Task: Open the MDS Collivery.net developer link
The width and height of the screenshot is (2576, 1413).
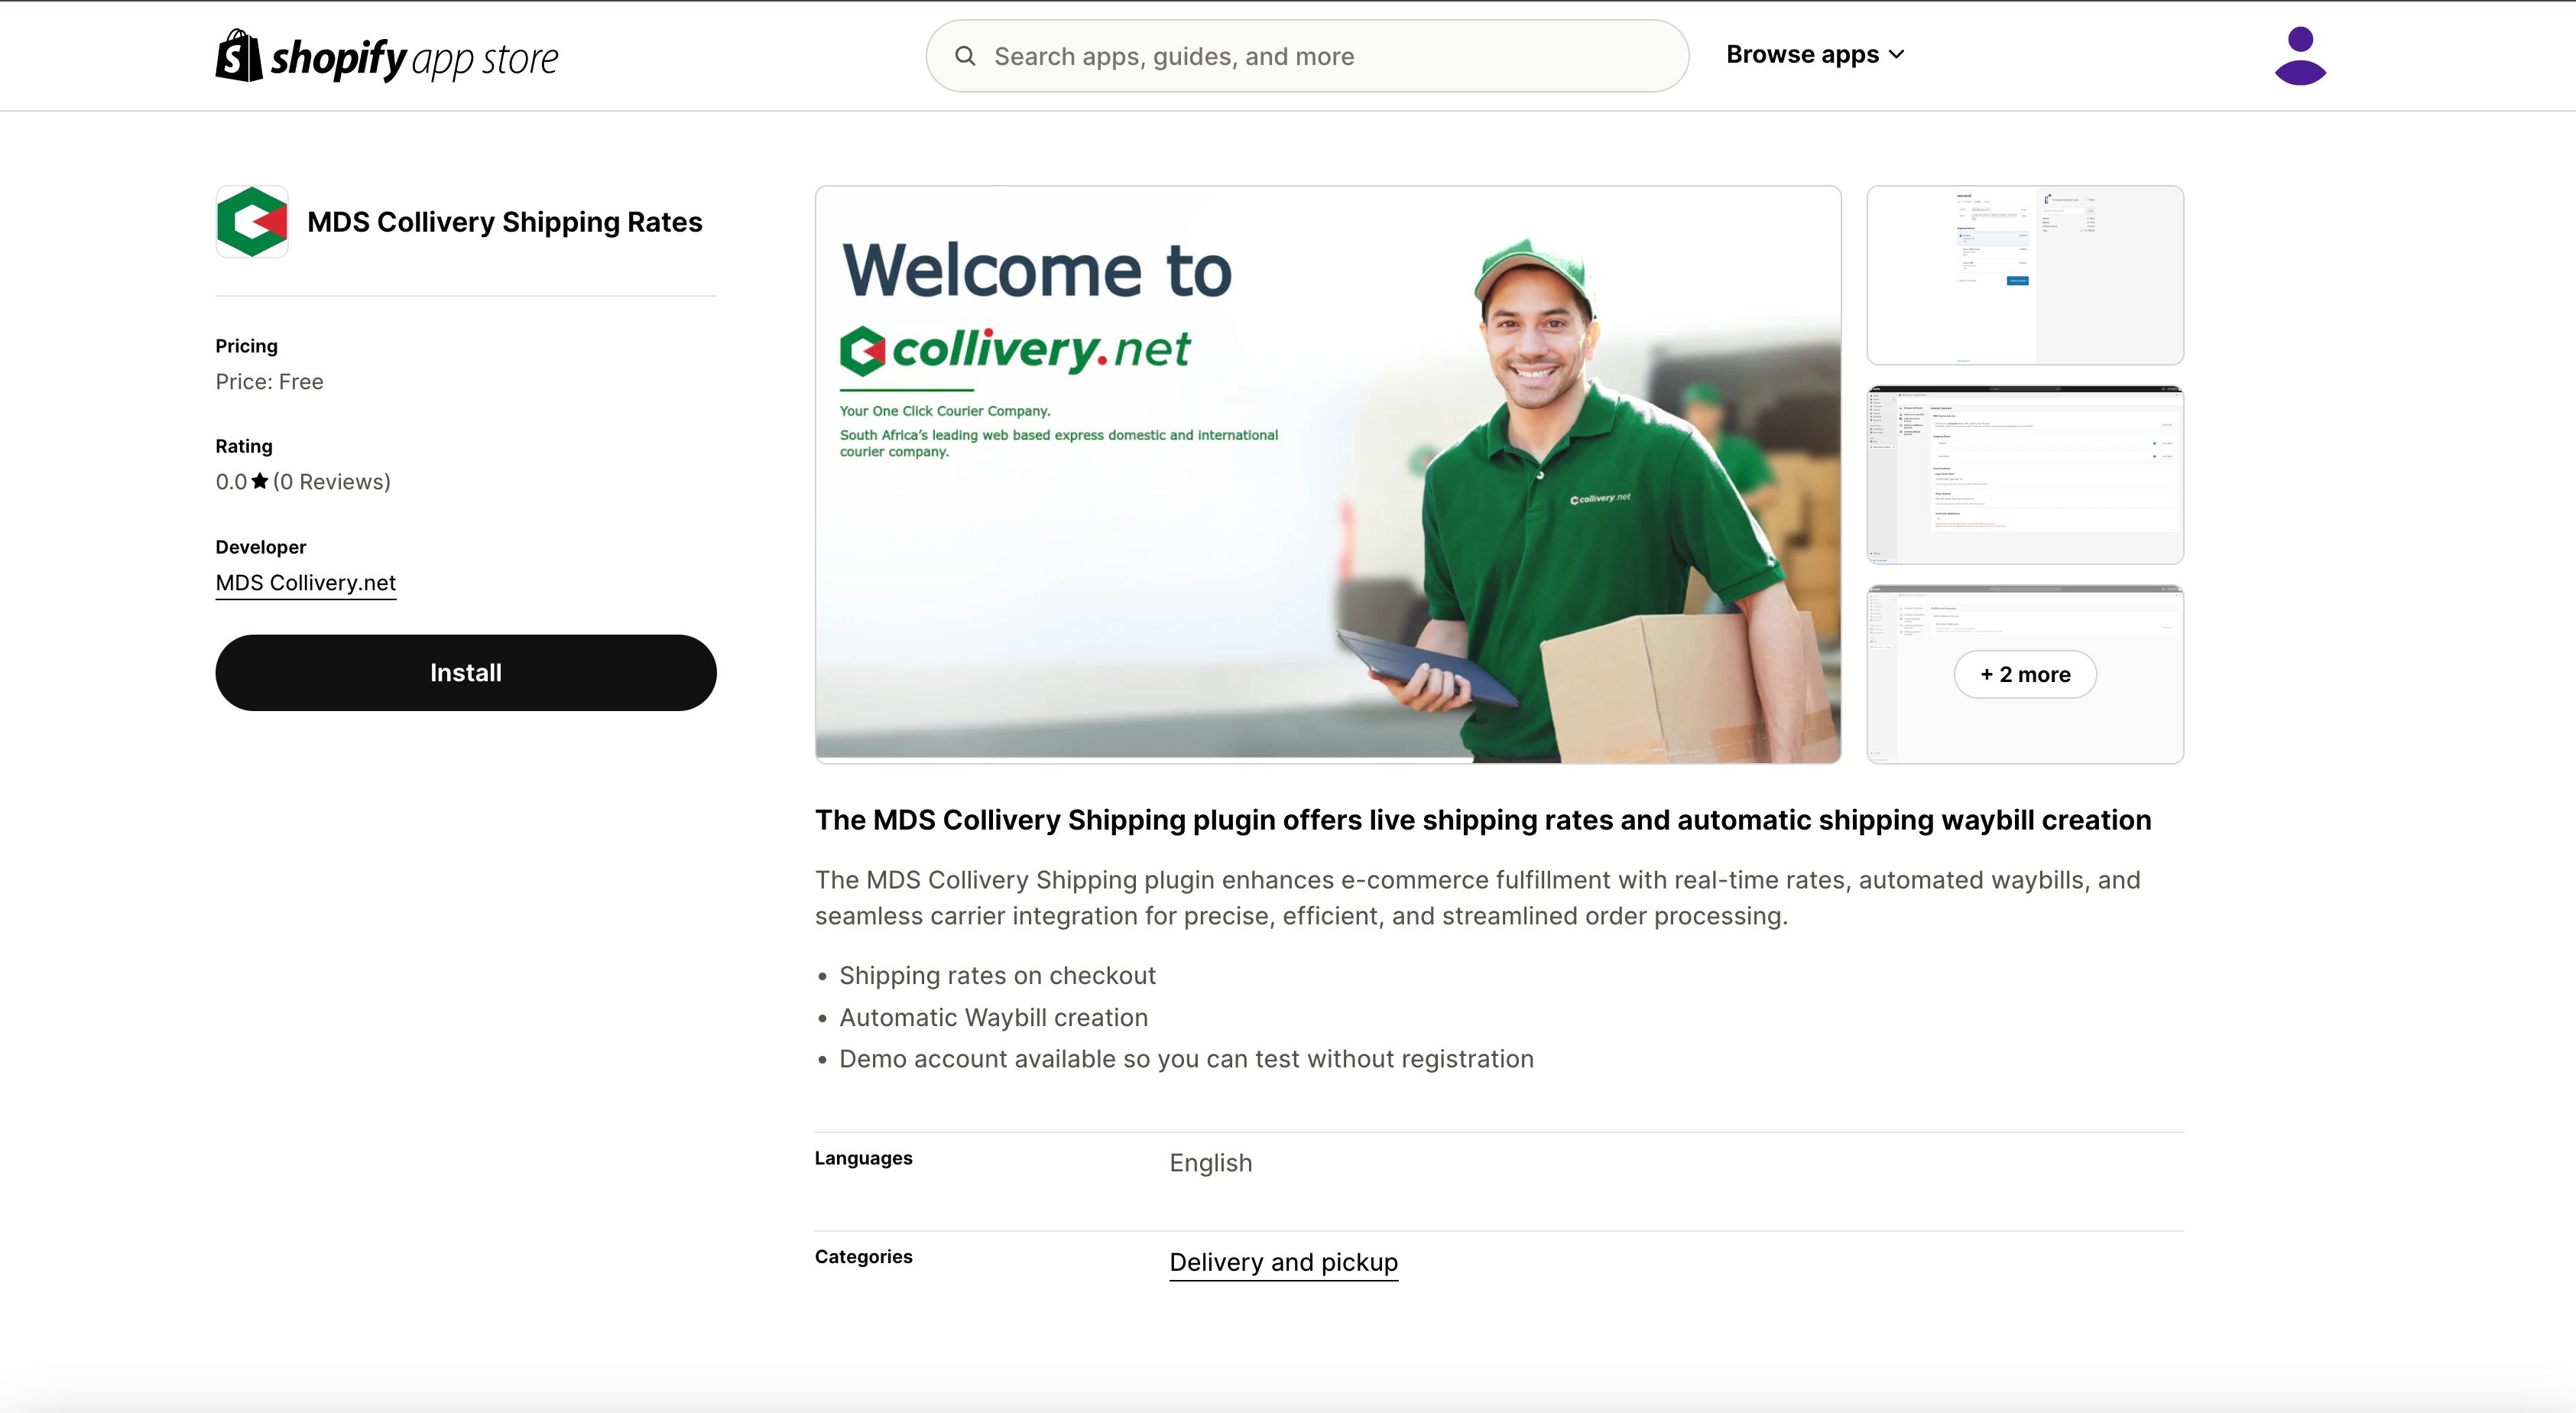Action: tap(306, 583)
